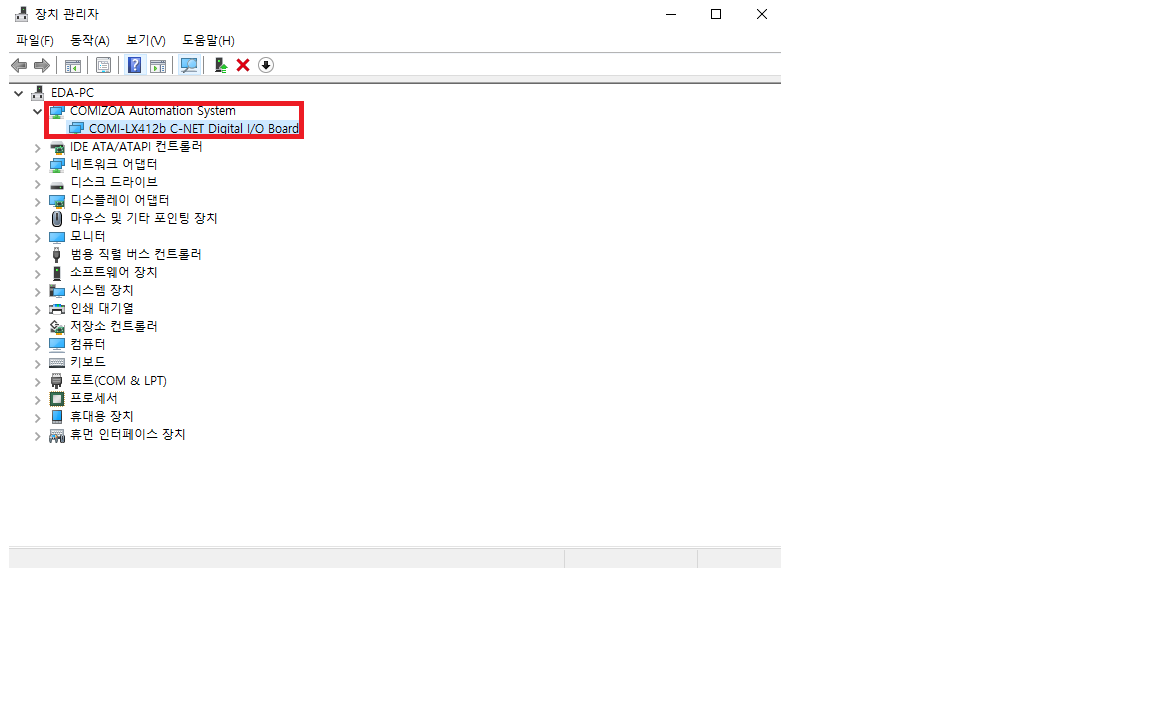Collapse the COMIZOA Automation System node
Viewport: 1152px width, 720px height.
click(38, 111)
